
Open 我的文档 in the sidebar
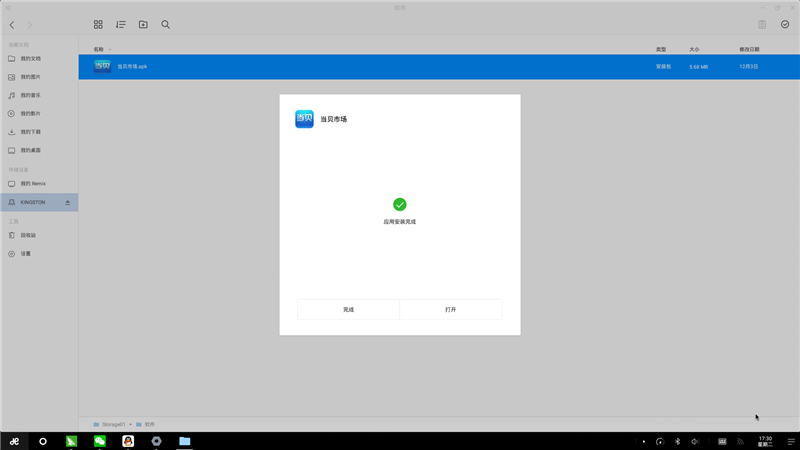coord(39,59)
